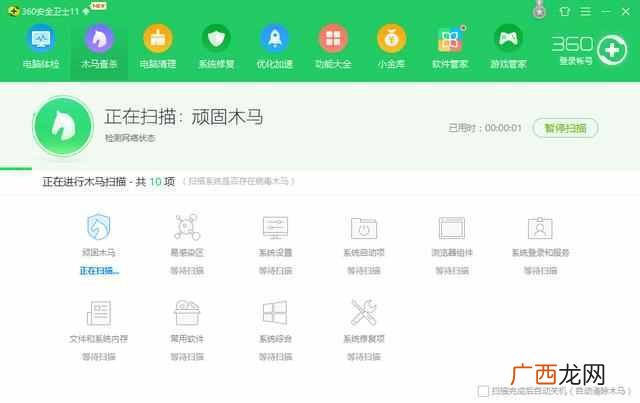Click the 等待扫描 status under 易感染区
This screenshot has height=403, width=640.
point(187,271)
